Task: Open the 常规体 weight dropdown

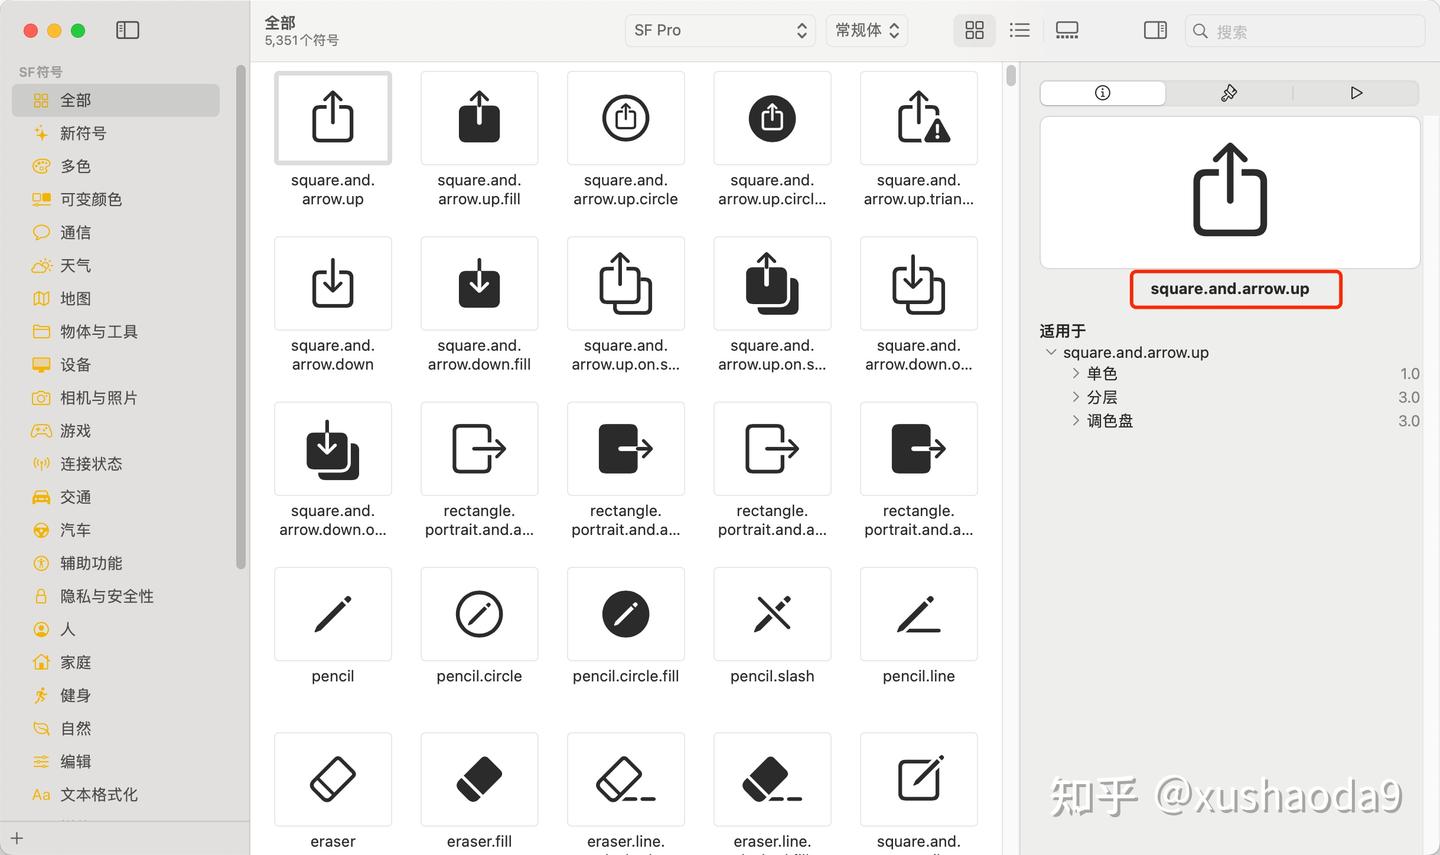Action: pos(866,30)
